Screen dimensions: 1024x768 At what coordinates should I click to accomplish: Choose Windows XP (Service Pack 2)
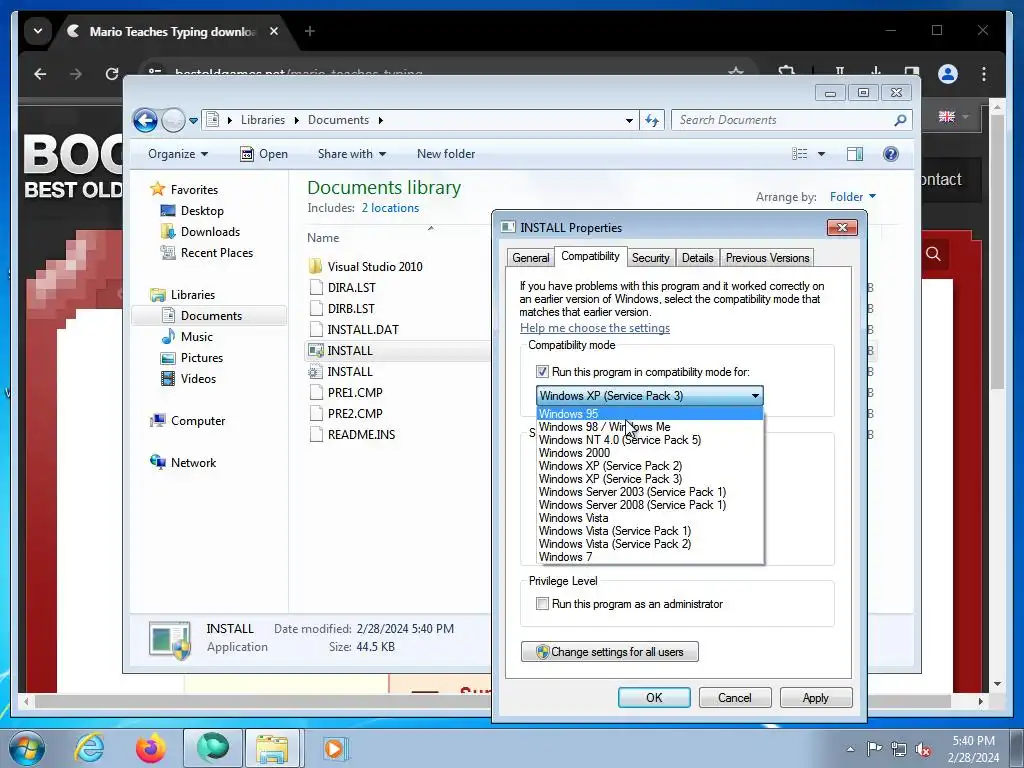click(x=650, y=466)
